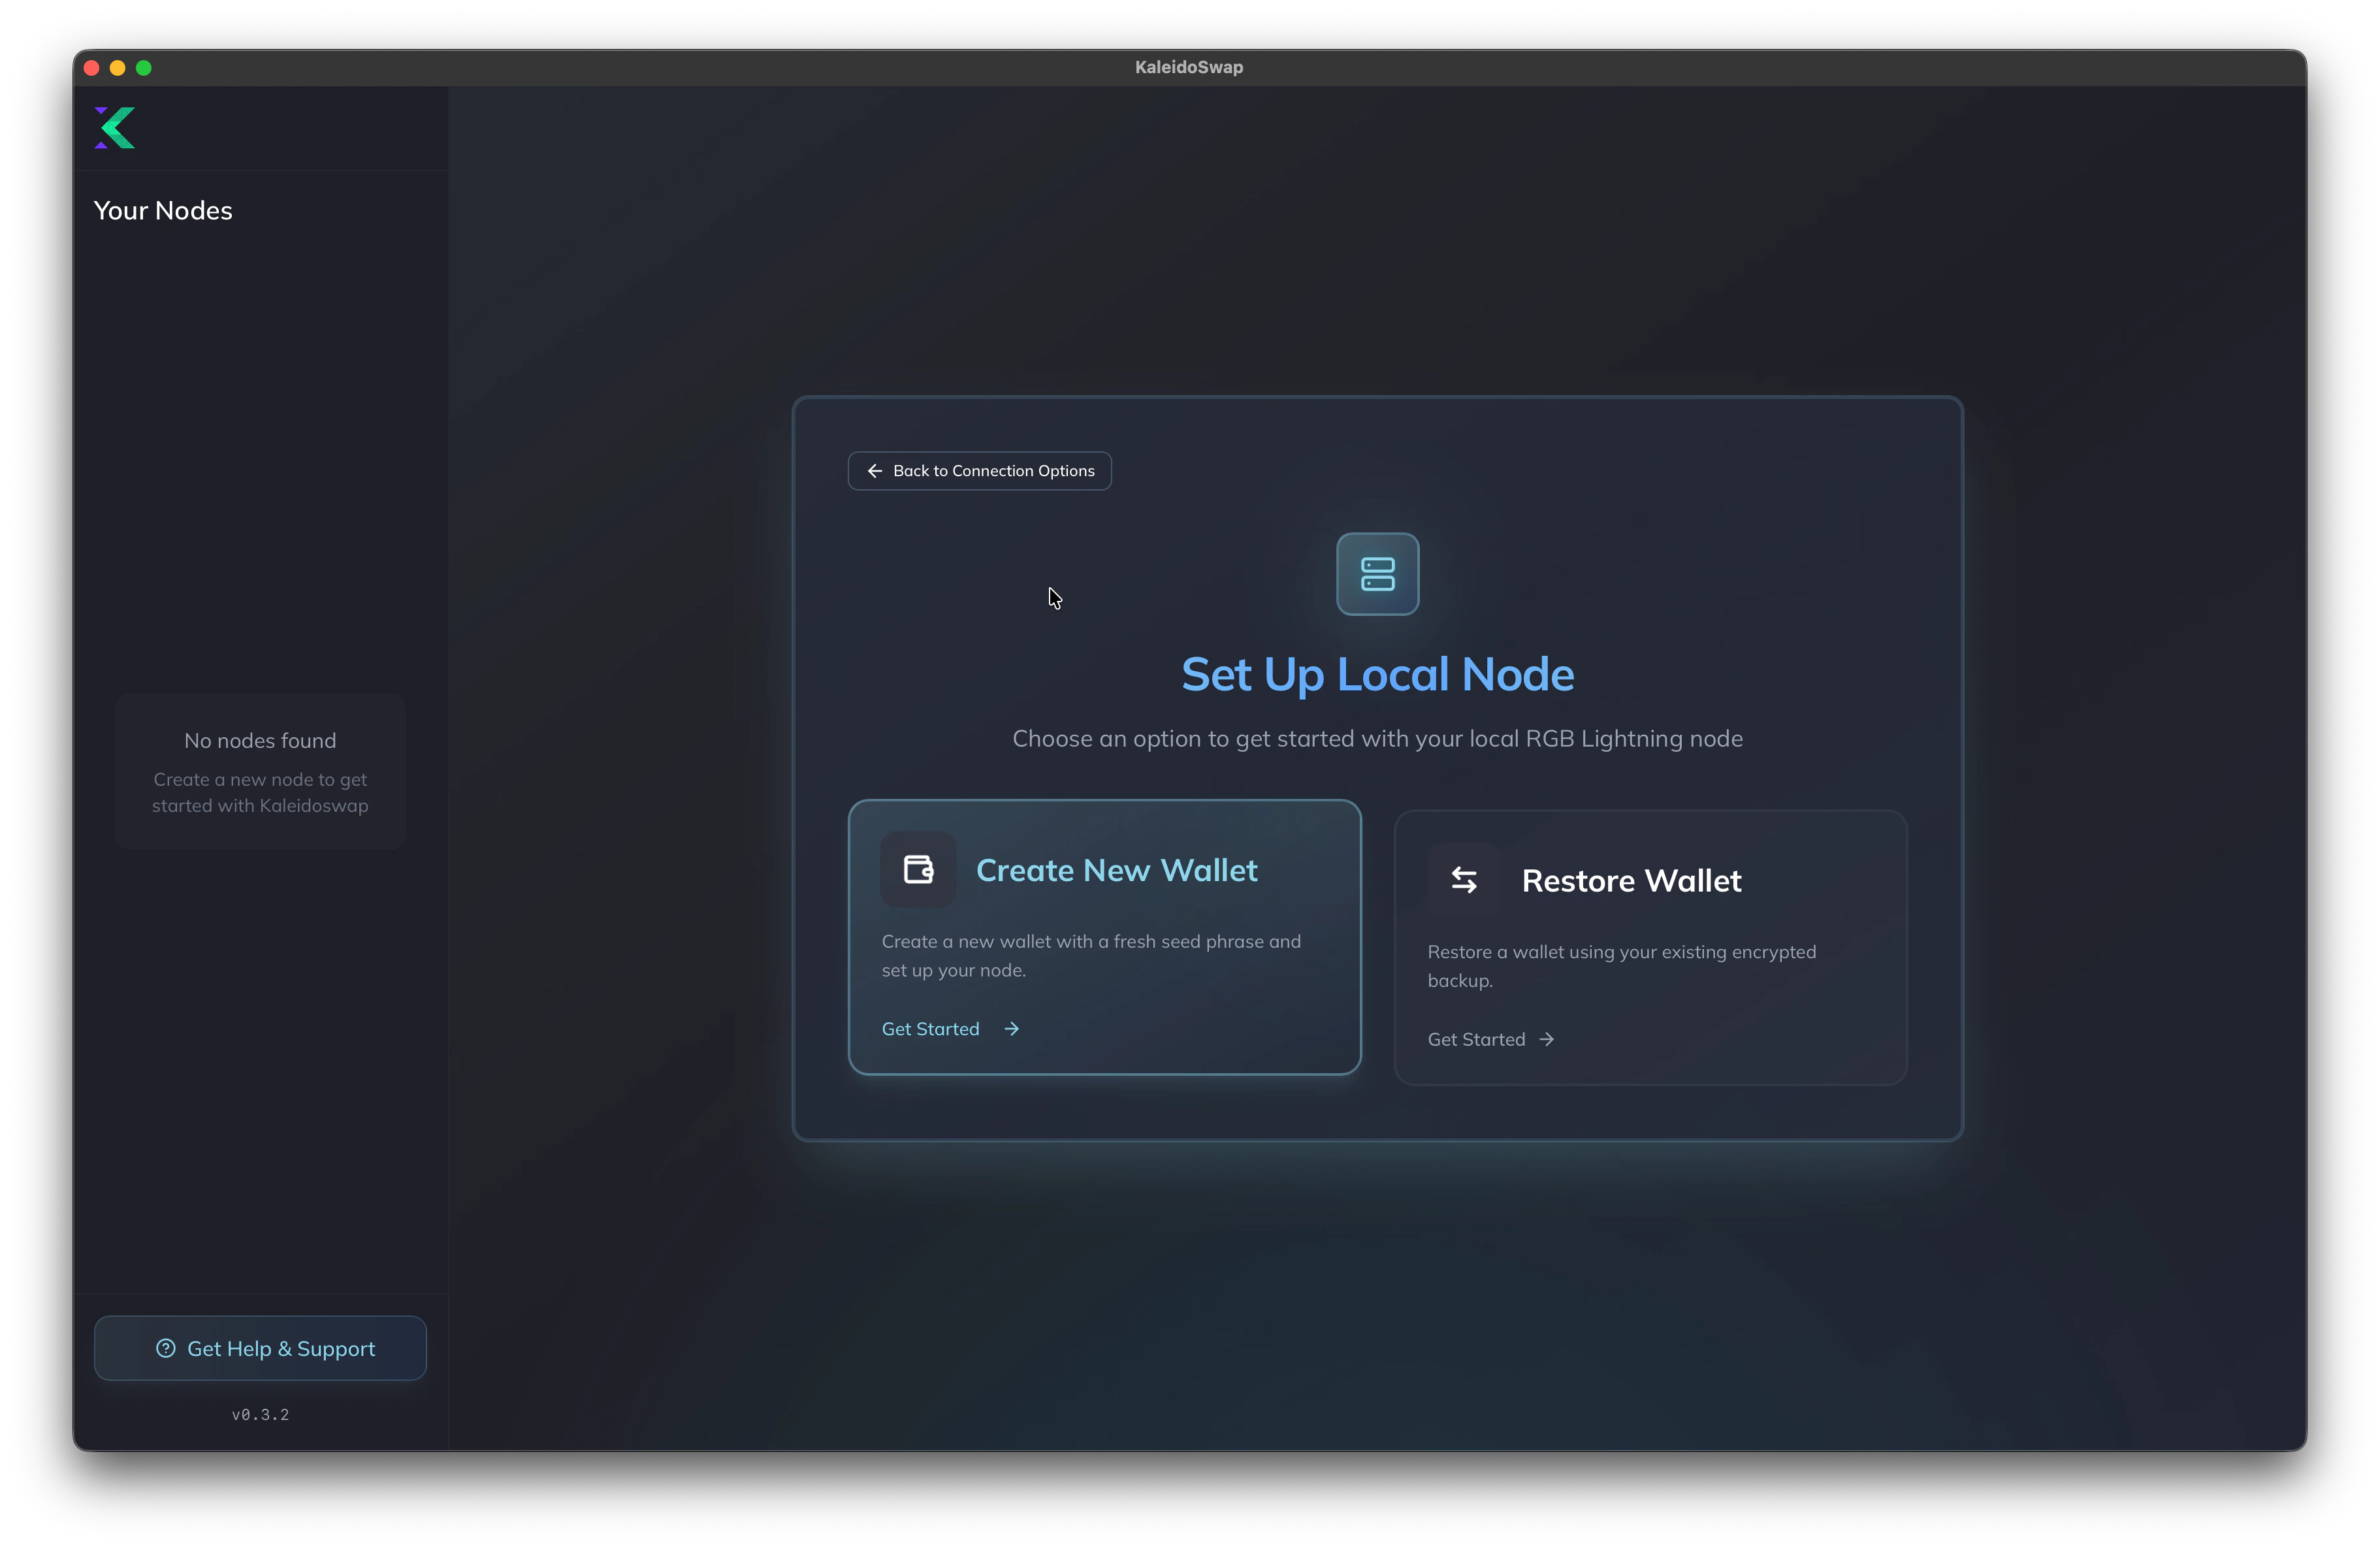
Task: Click the No nodes found placeholder card
Action: (x=260, y=771)
